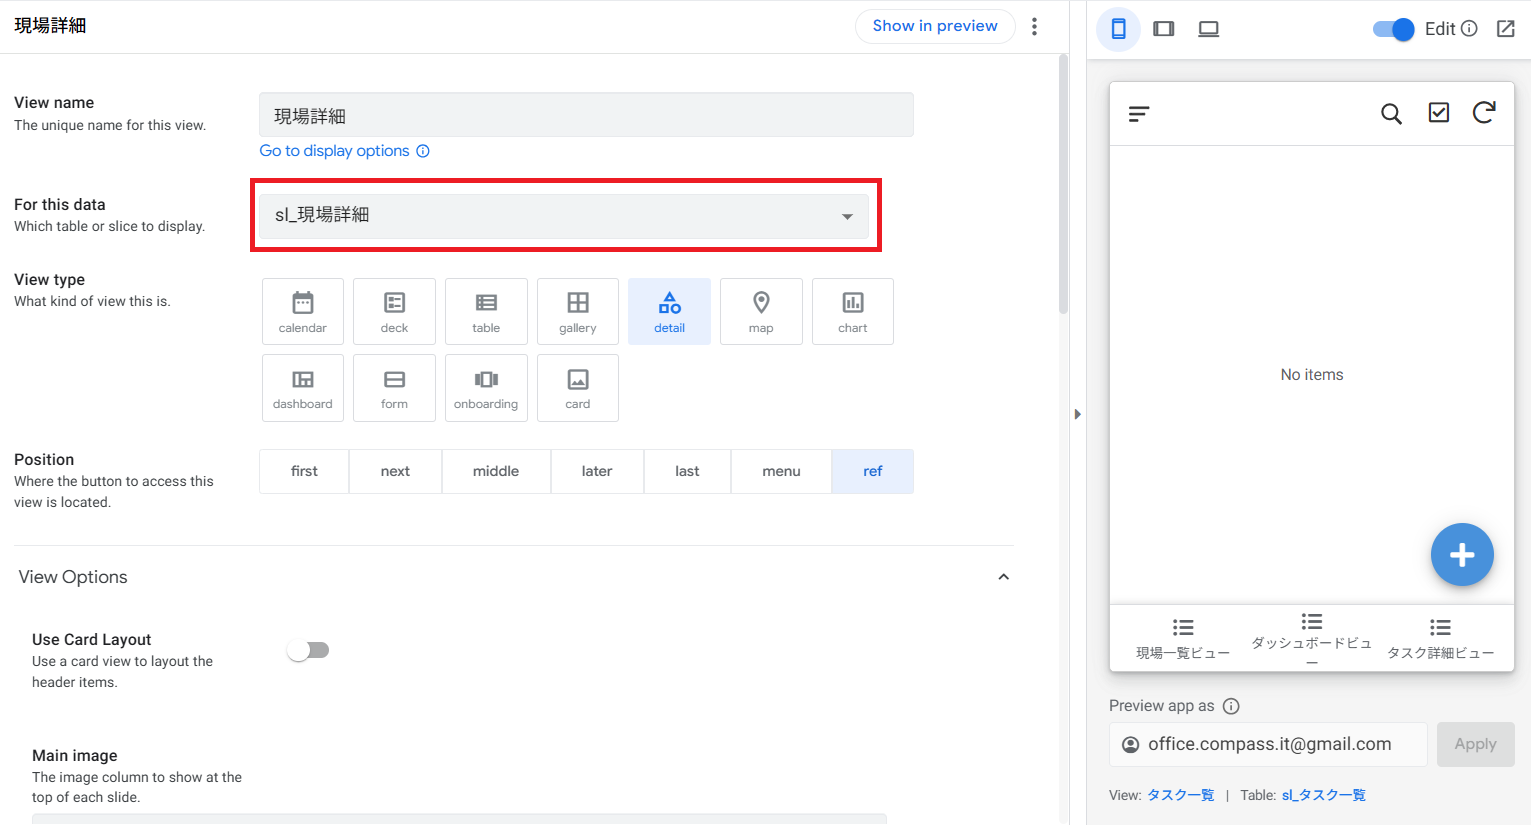Set position to menu
This screenshot has height=825, width=1531.
point(781,471)
